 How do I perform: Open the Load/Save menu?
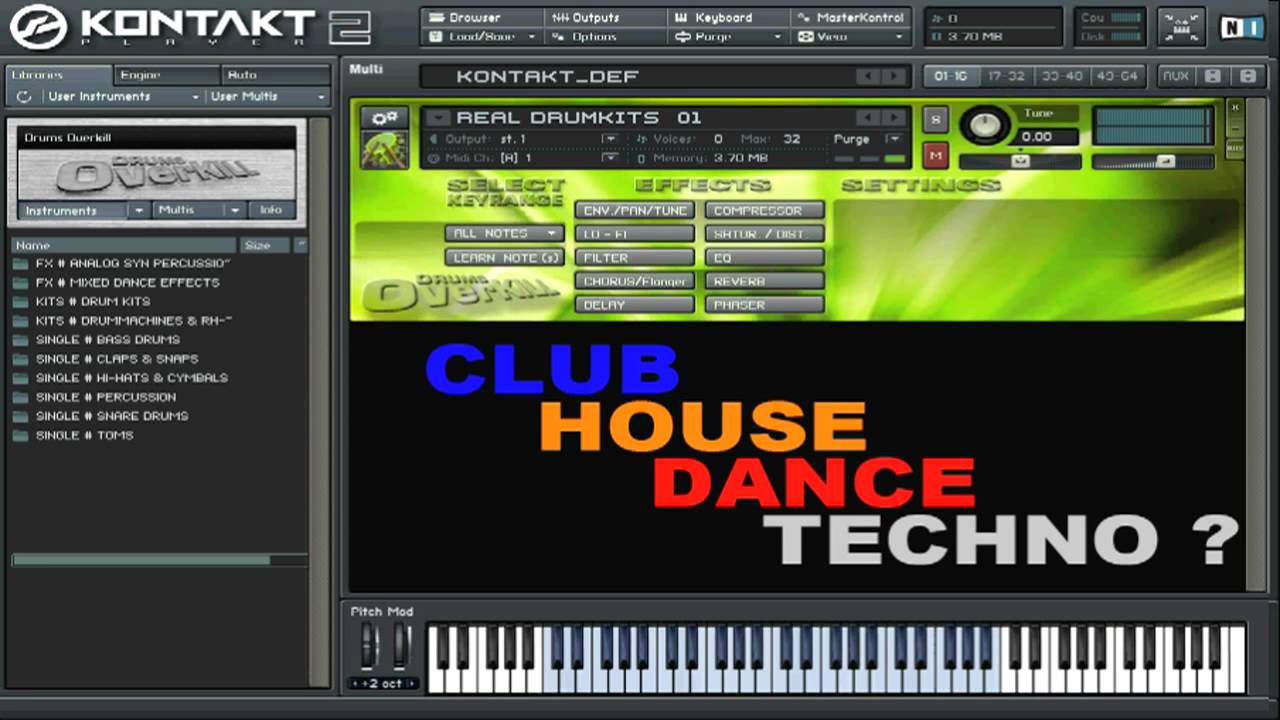482,37
